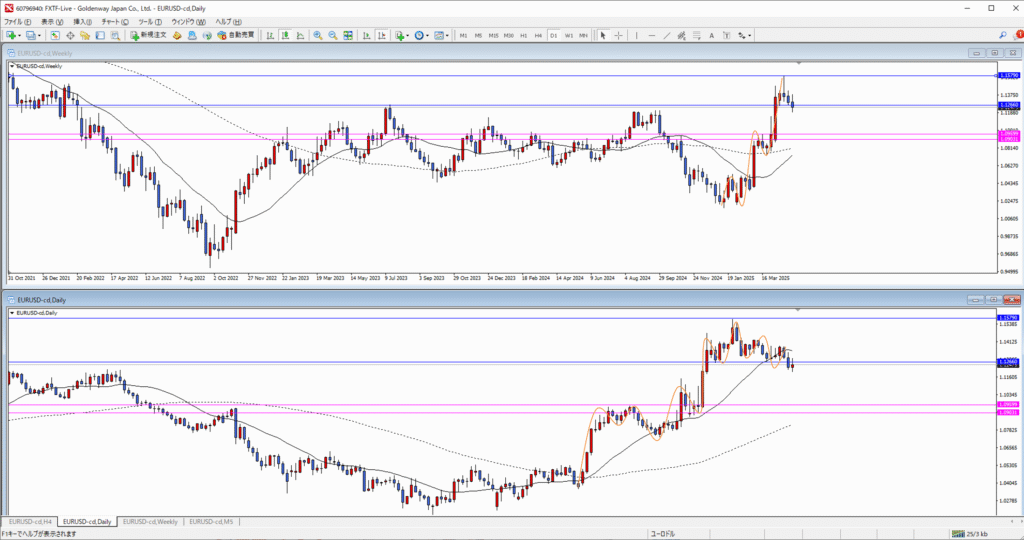
Task: Show the Market Watch panel icon
Action: point(55,35)
